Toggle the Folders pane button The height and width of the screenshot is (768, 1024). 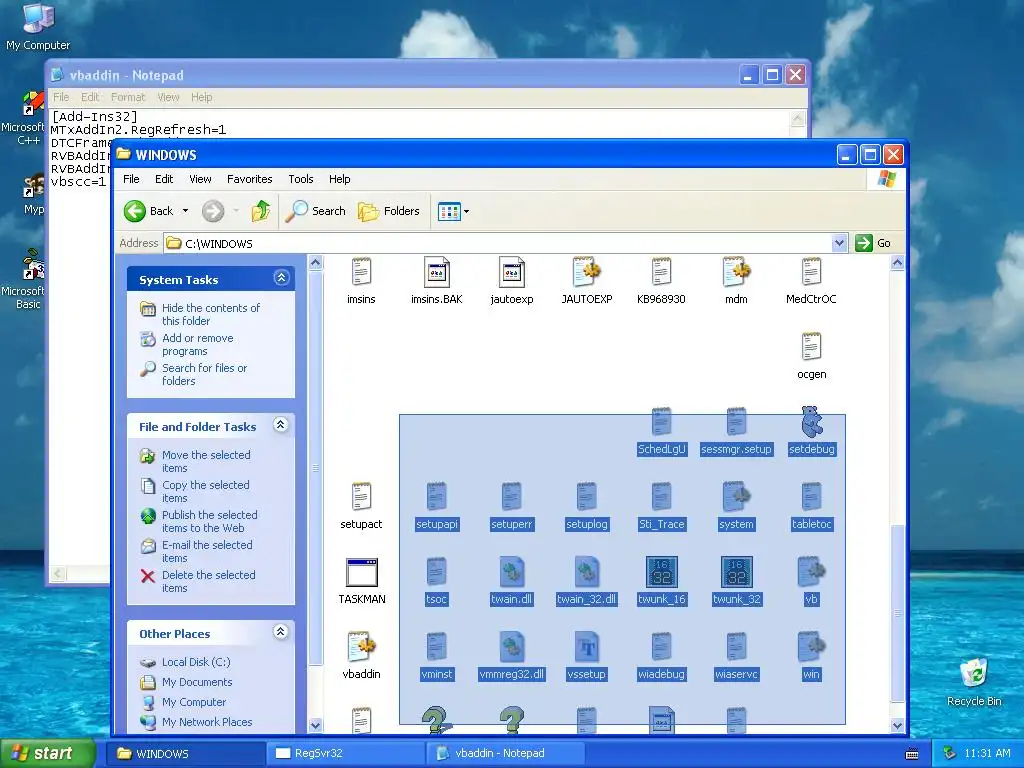coord(389,211)
